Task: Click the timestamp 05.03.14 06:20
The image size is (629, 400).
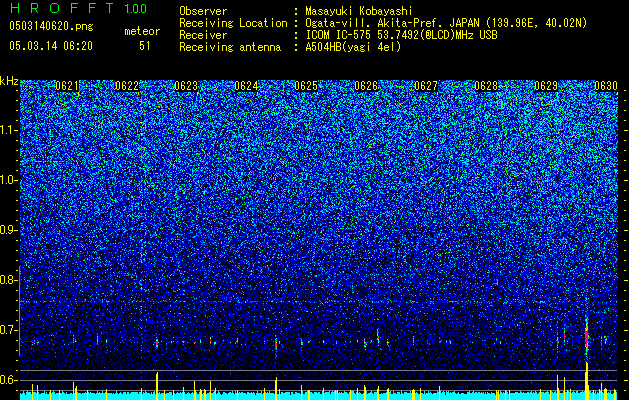Action: (x=51, y=46)
